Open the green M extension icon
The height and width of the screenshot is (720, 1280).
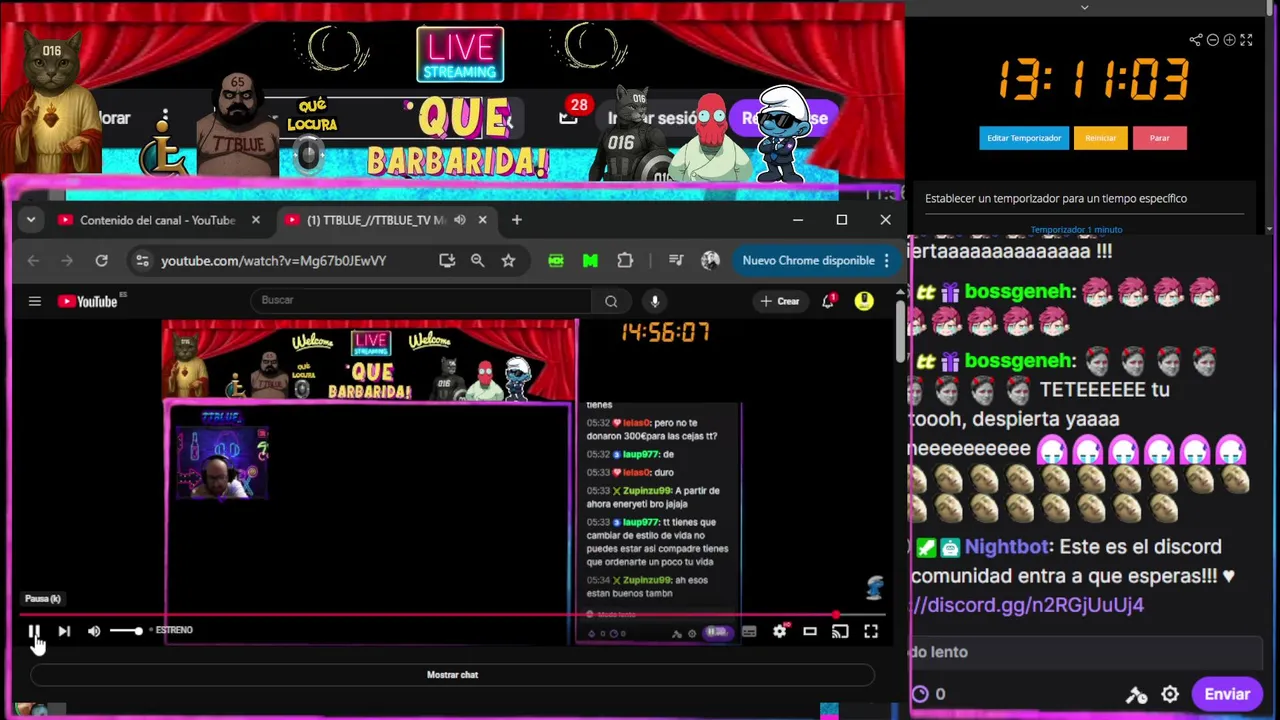[x=590, y=261]
